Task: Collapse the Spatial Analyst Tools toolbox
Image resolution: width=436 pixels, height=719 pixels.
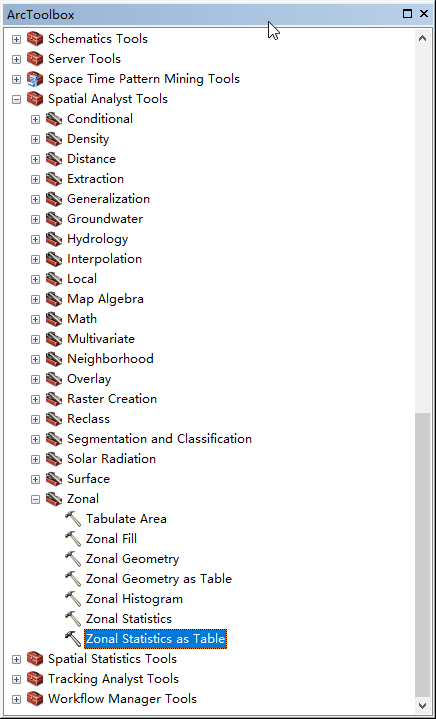Action: pos(17,99)
